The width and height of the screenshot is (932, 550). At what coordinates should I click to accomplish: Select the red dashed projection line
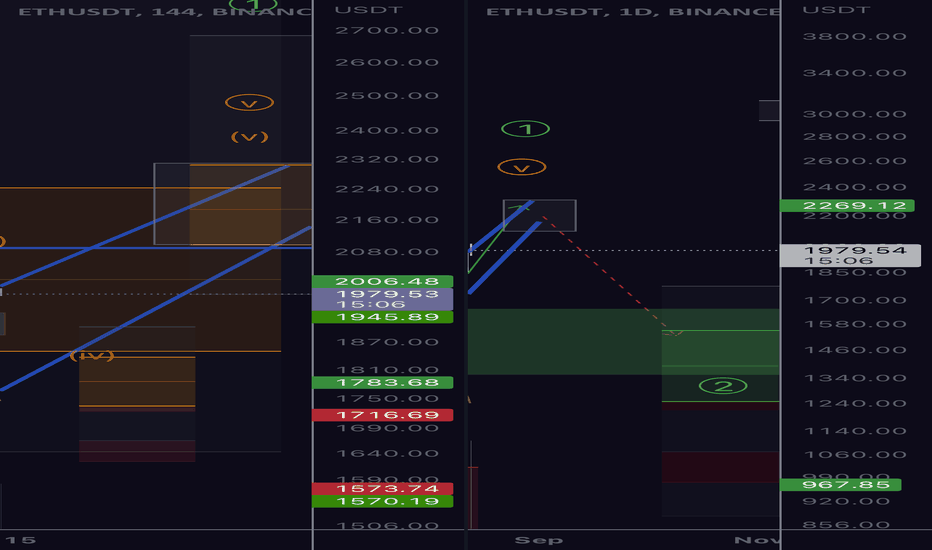[x=606, y=274]
